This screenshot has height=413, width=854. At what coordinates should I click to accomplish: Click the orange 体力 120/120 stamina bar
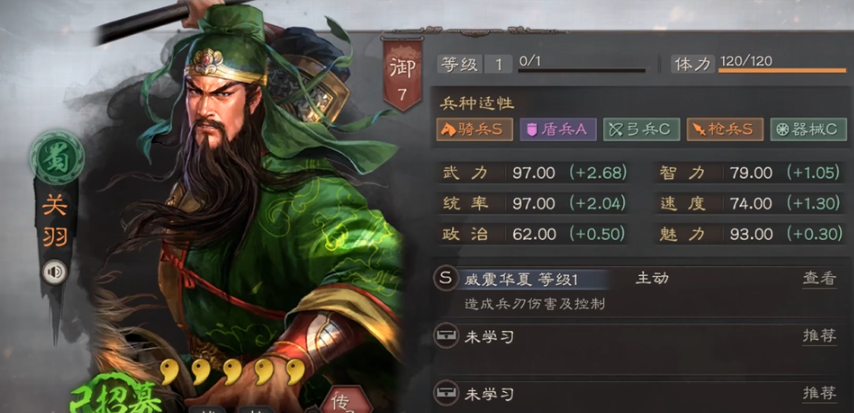pyautogui.click(x=783, y=70)
